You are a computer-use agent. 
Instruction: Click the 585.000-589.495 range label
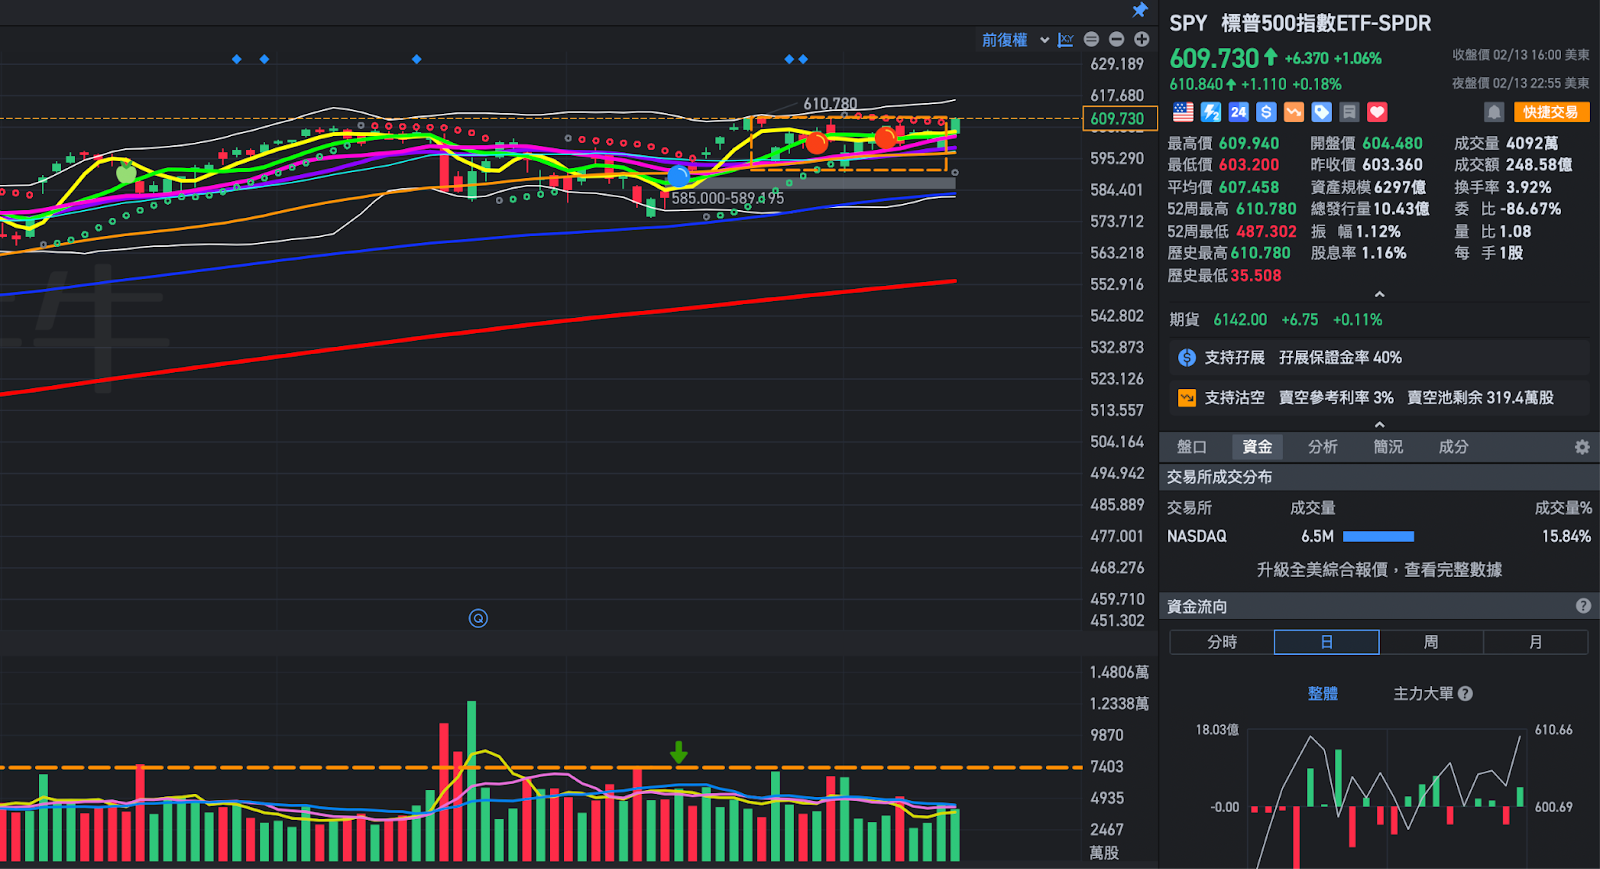point(727,198)
